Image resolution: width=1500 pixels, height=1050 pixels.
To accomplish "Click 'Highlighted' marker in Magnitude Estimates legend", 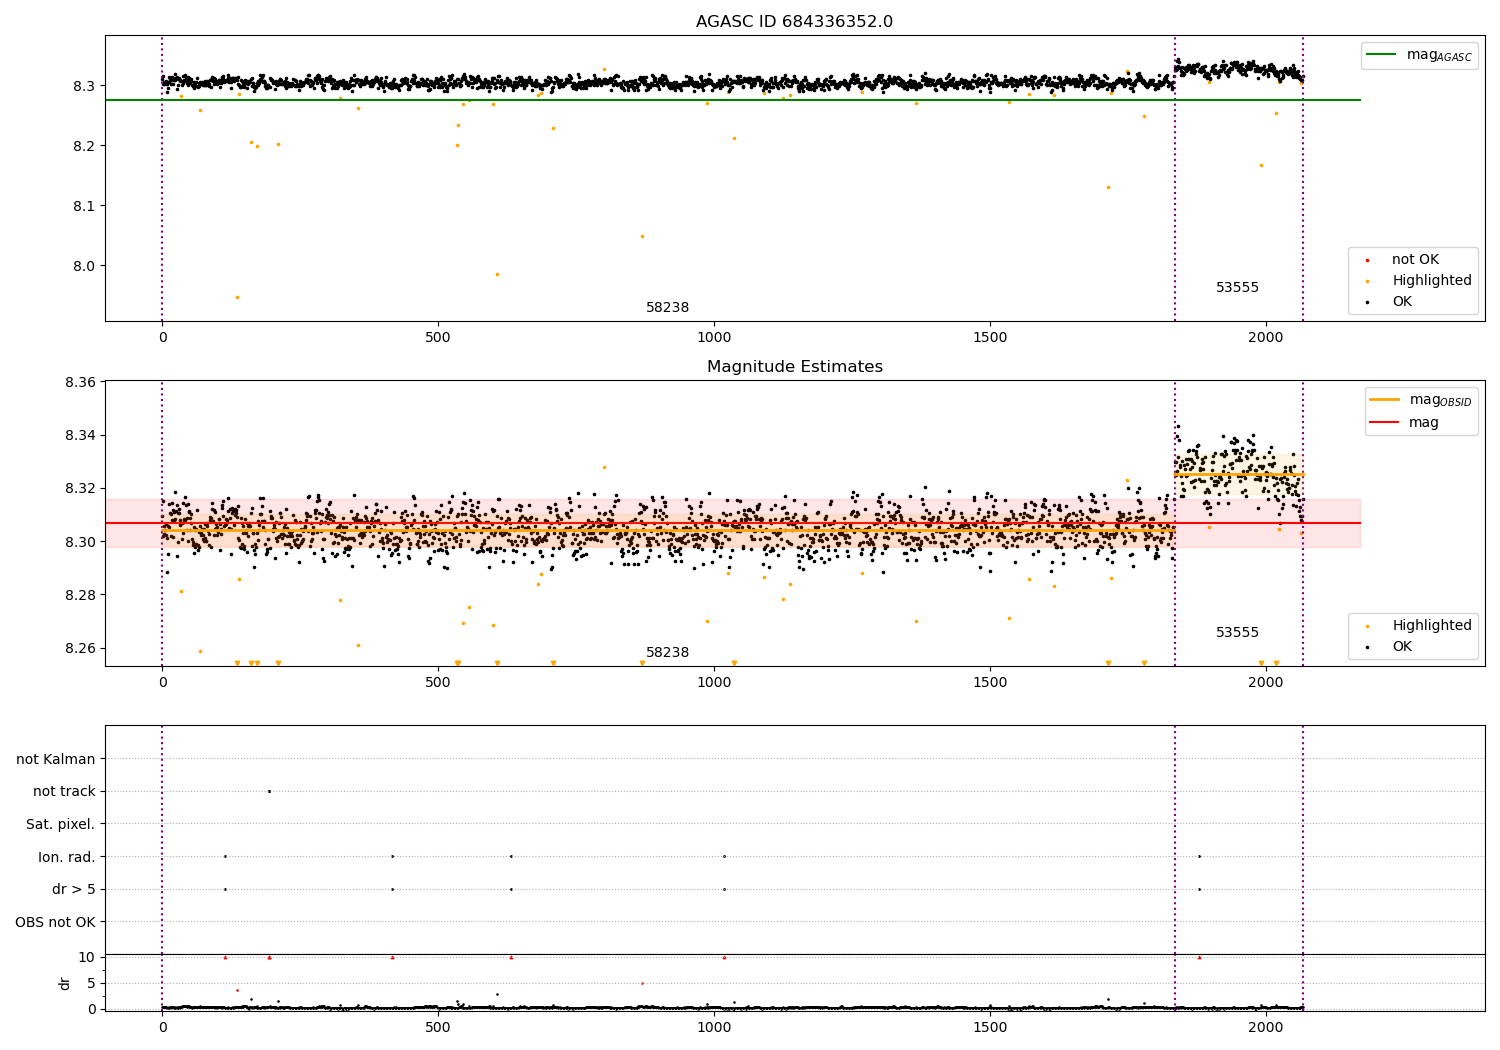I will click(x=1367, y=626).
